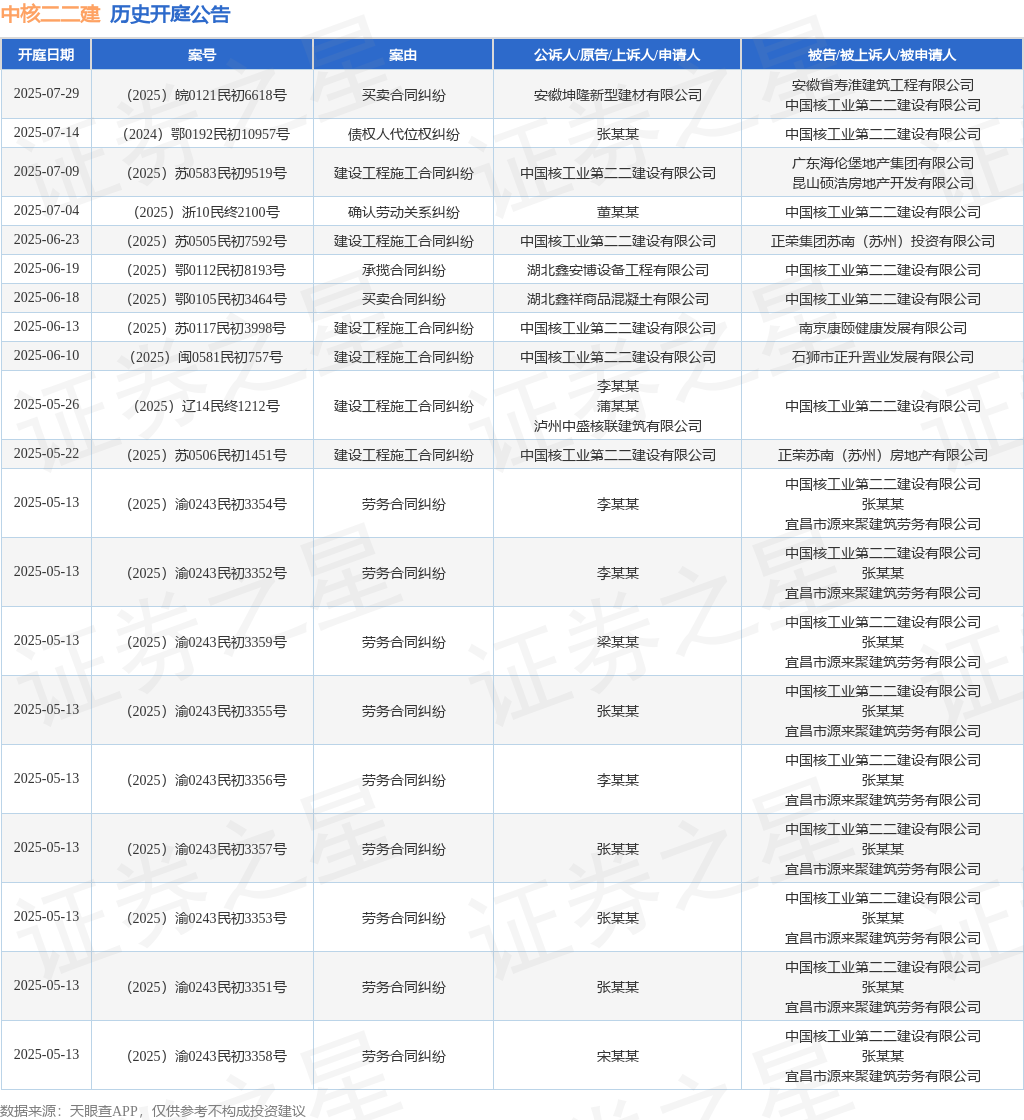The height and width of the screenshot is (1120, 1024).
Task: Click defendant 广东海伦堡地产集团有限公司
Action: pyautogui.click(x=883, y=163)
